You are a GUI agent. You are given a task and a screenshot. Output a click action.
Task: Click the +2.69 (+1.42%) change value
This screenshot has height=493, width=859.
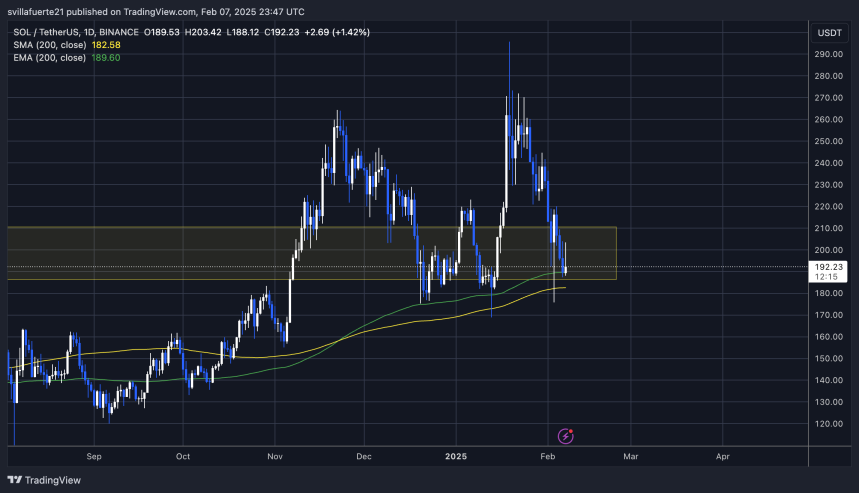(337, 32)
